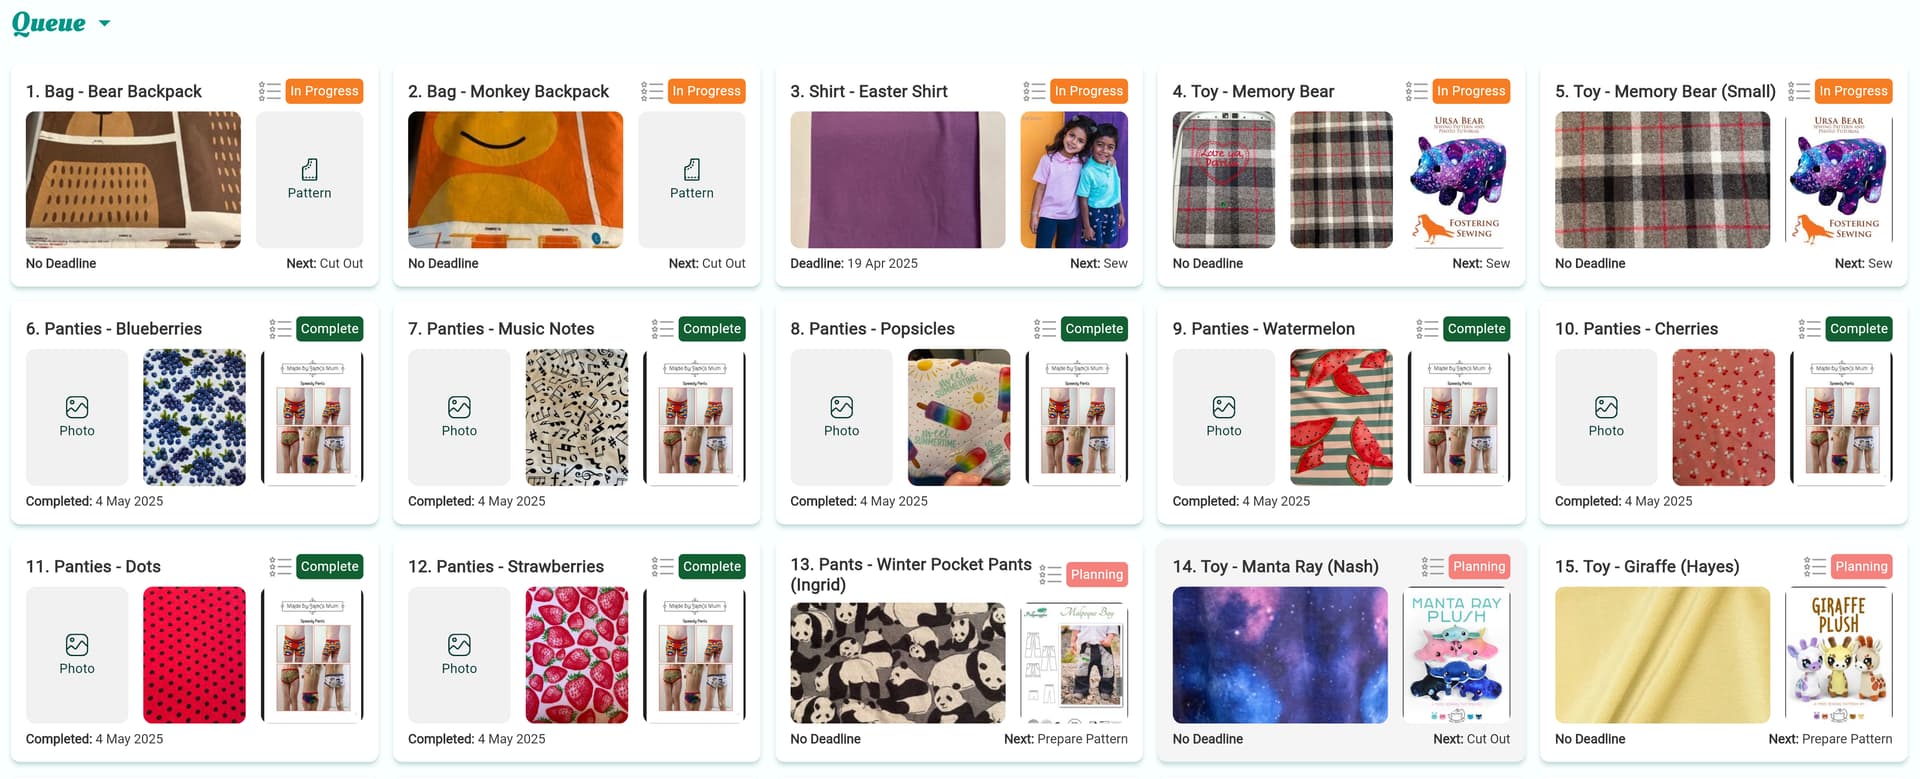Click checklist icon on Manta Ray card

pos(1432,567)
